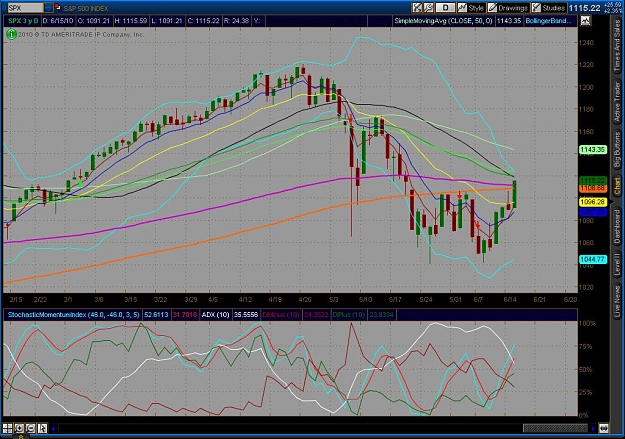
Task: Select the D daily timeframe button
Action: click(x=445, y=8)
